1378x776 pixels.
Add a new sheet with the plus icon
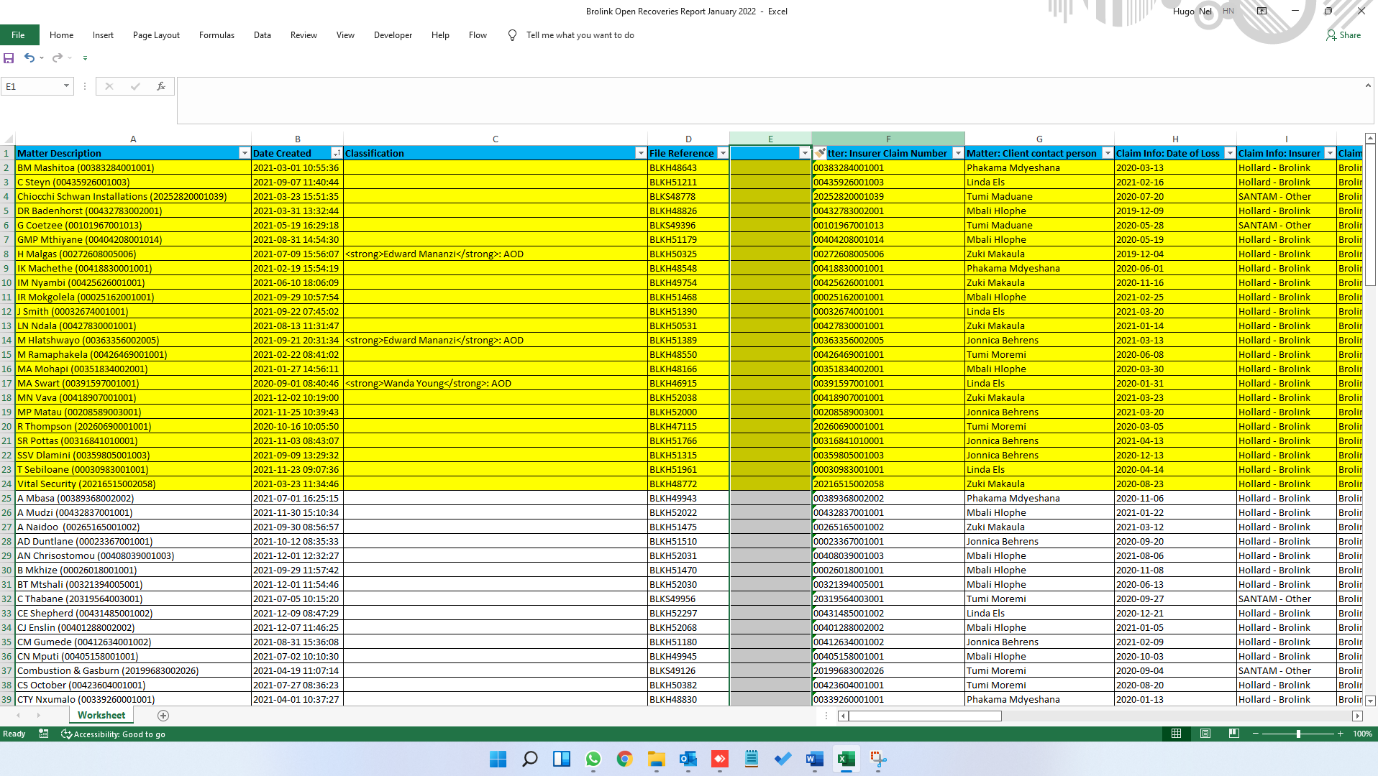coord(163,715)
